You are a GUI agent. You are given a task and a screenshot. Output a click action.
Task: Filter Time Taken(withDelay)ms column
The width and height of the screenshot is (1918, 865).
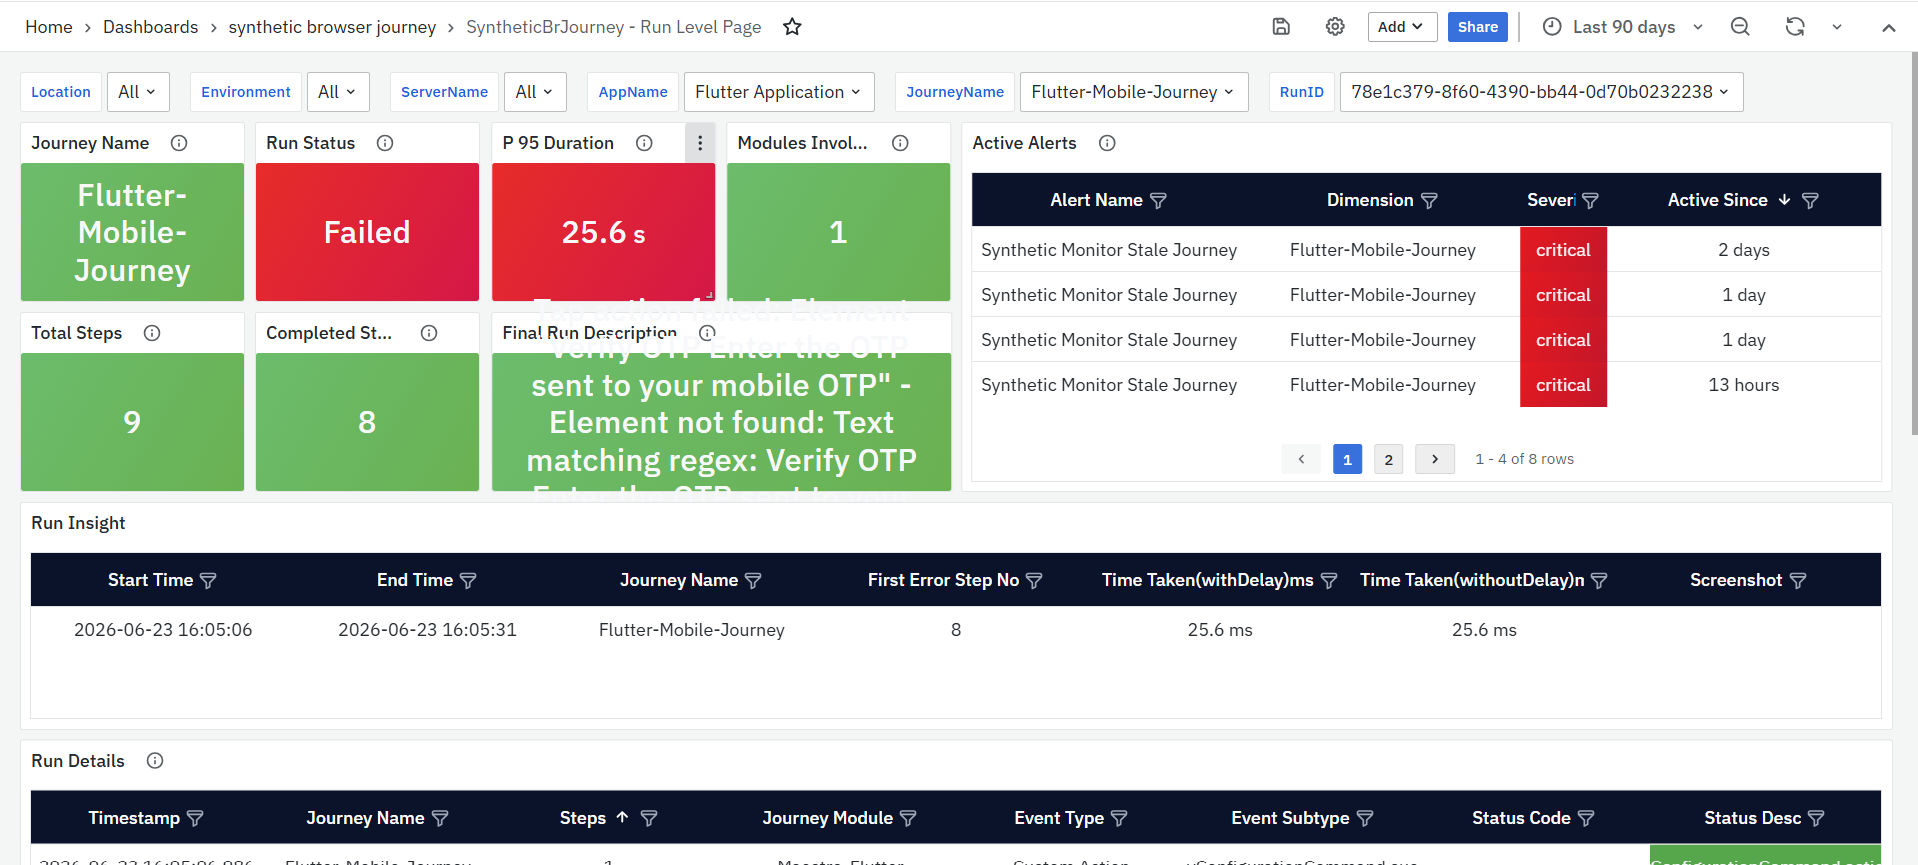(x=1329, y=581)
